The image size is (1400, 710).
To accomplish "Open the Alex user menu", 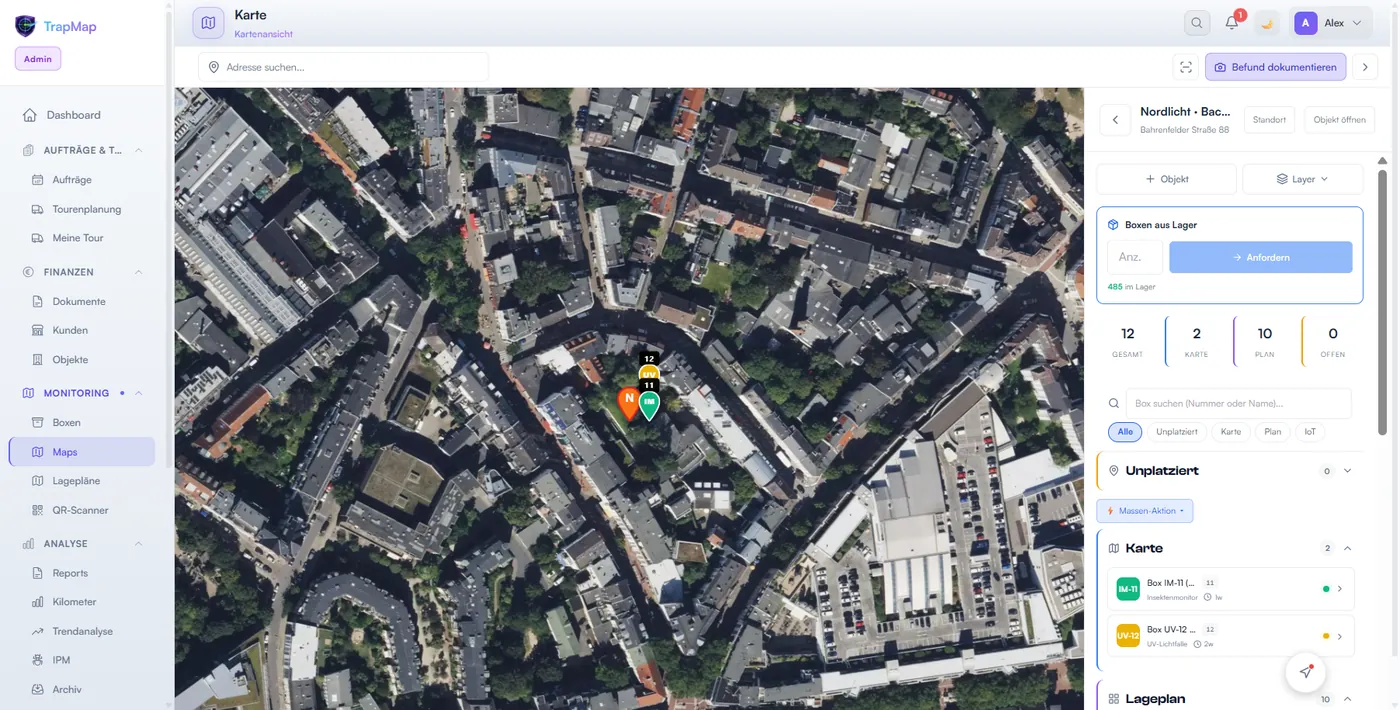I will 1330,23.
